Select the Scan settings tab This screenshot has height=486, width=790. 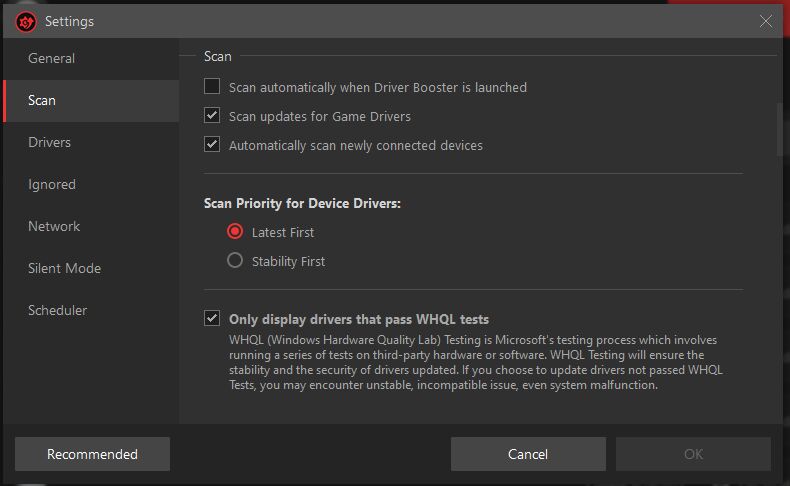click(91, 101)
